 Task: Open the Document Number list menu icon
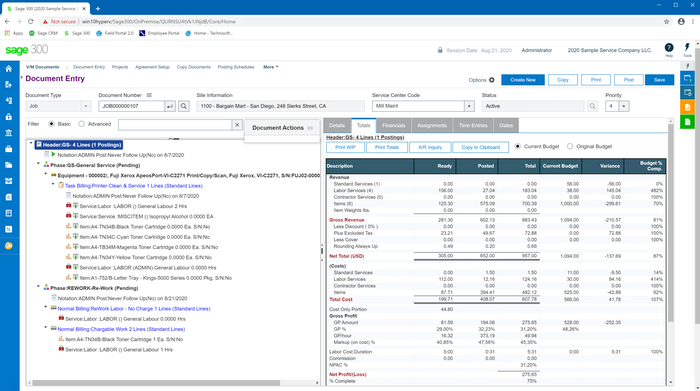tap(150, 95)
